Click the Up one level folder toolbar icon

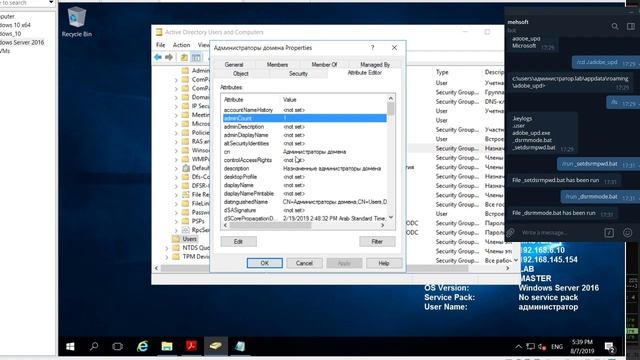pyautogui.click(x=184, y=58)
